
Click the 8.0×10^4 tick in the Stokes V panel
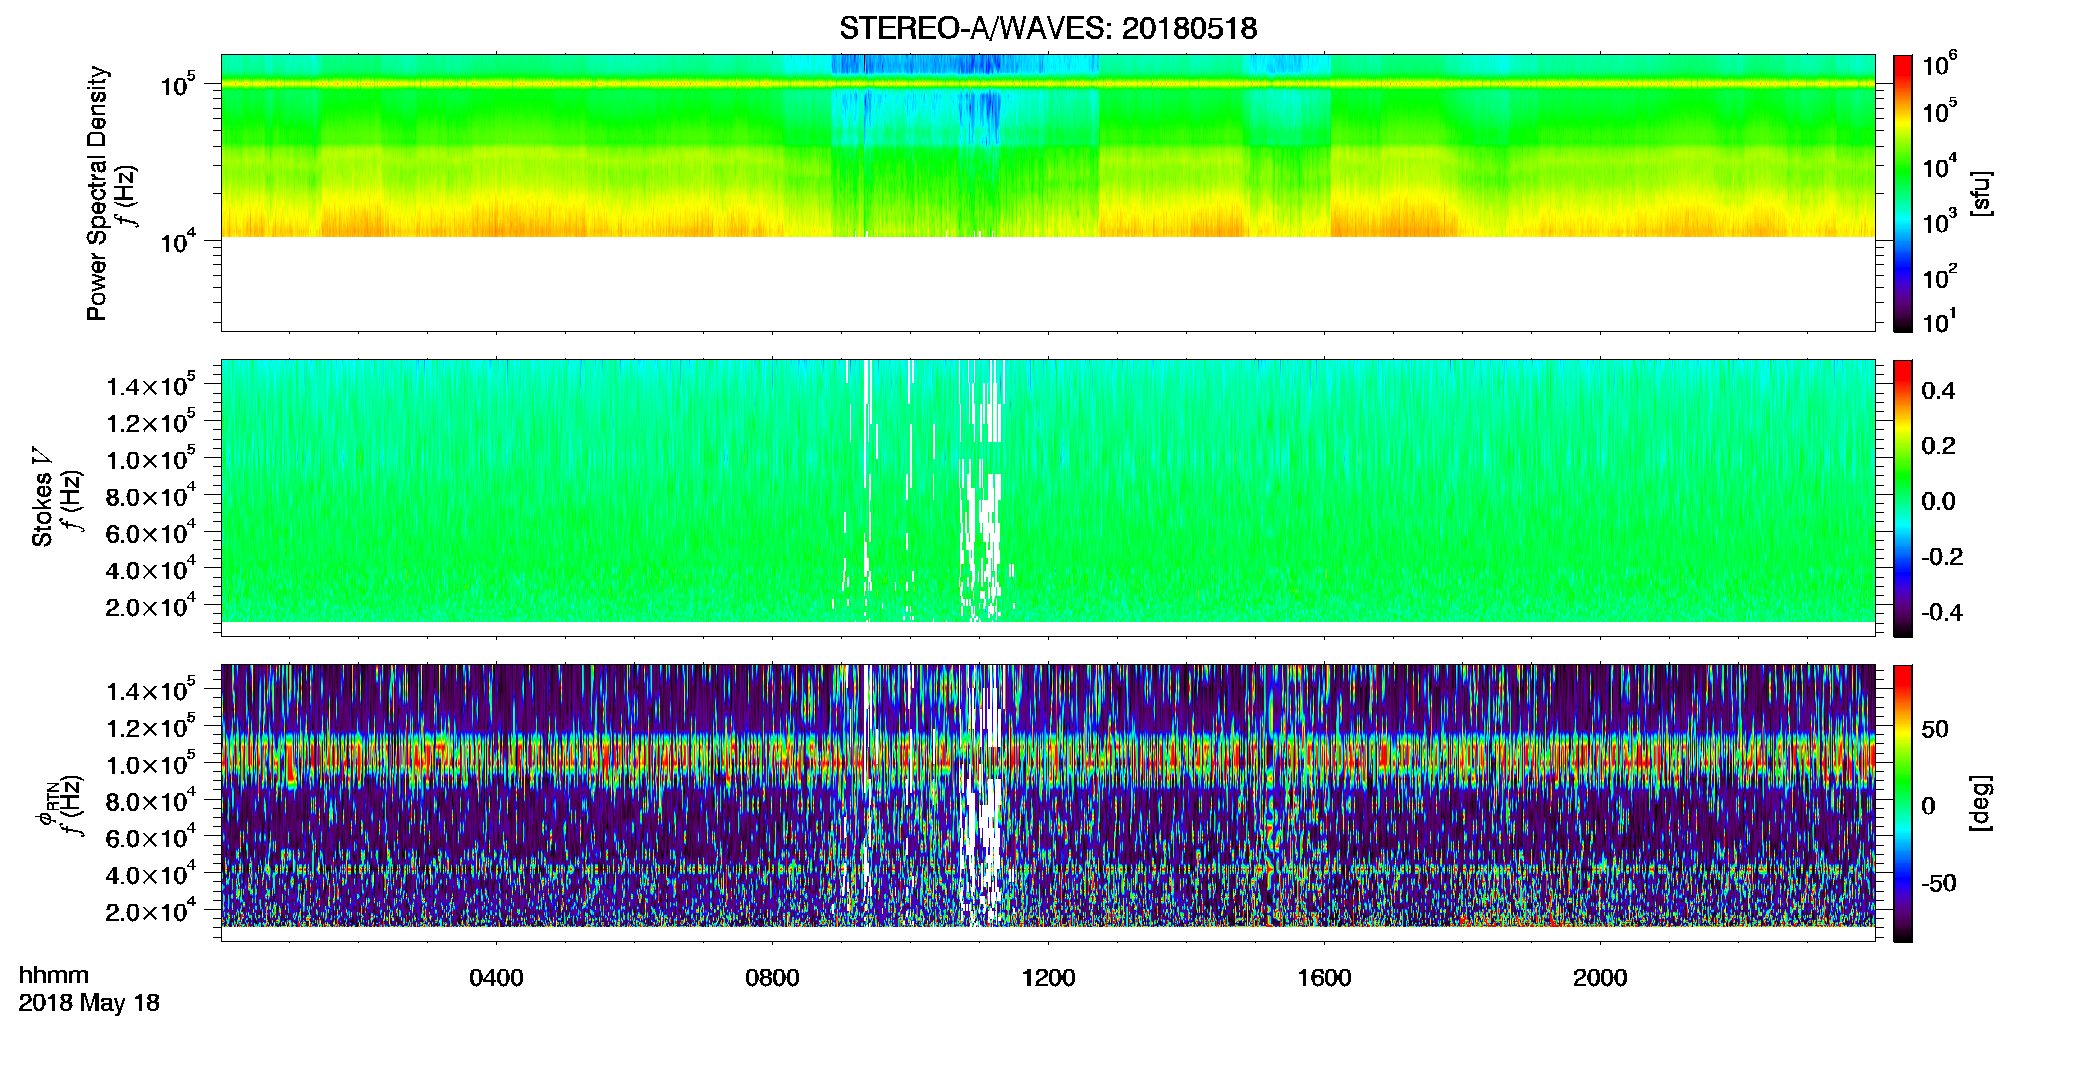click(x=151, y=497)
